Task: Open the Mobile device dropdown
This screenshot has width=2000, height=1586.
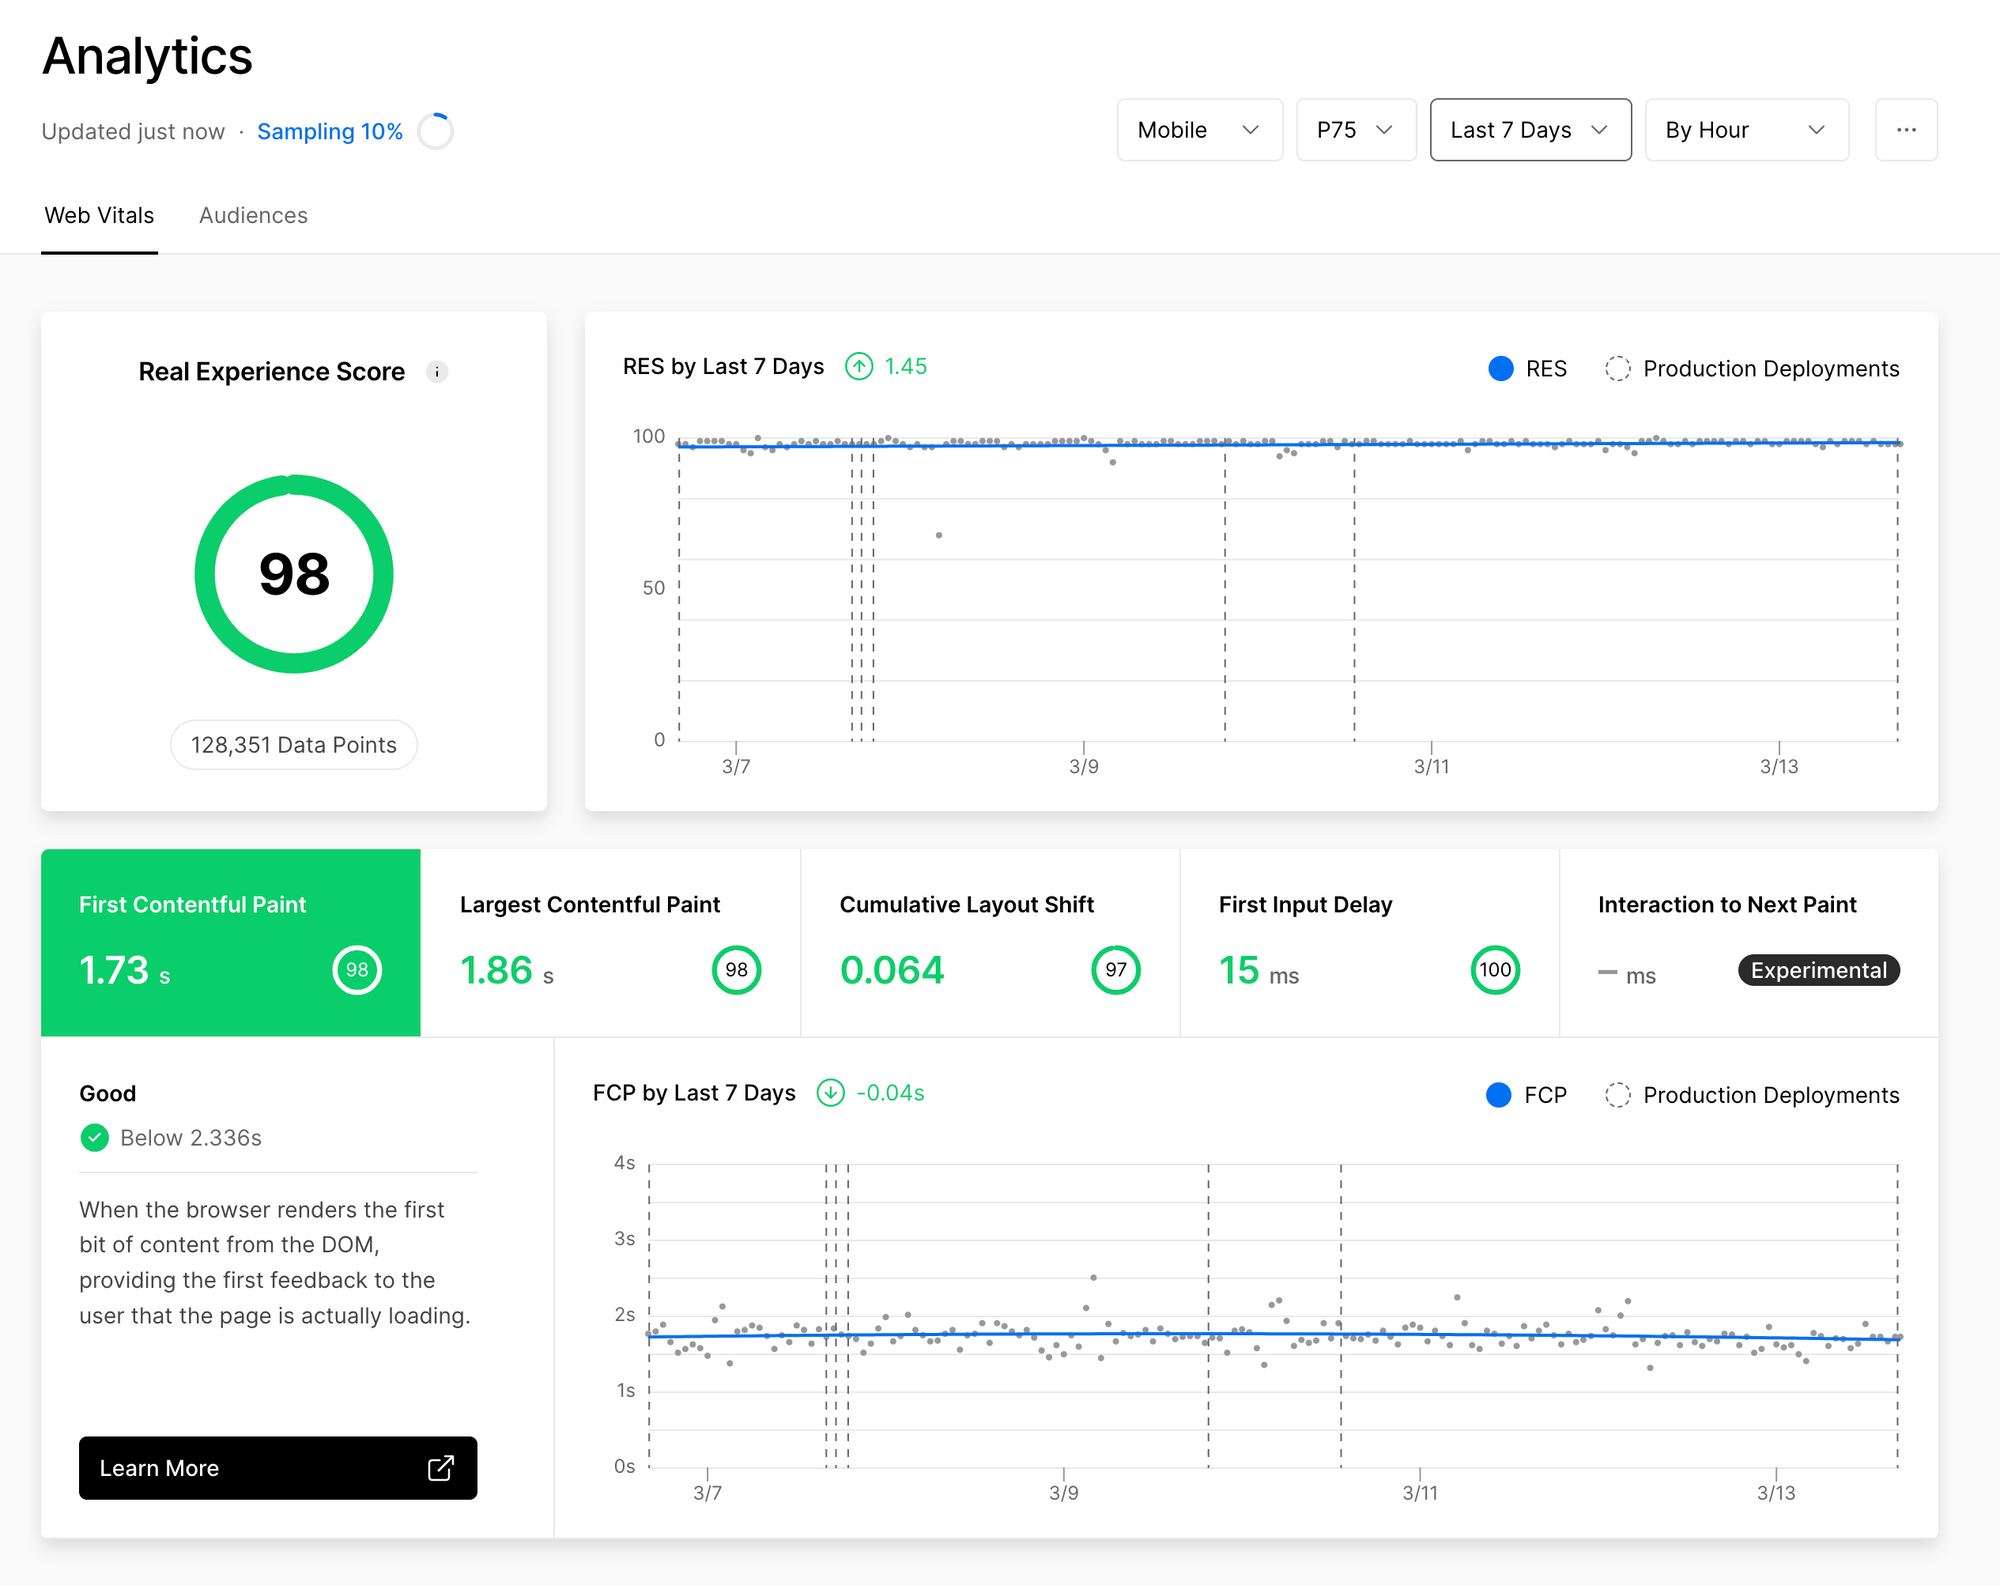Action: point(1199,129)
